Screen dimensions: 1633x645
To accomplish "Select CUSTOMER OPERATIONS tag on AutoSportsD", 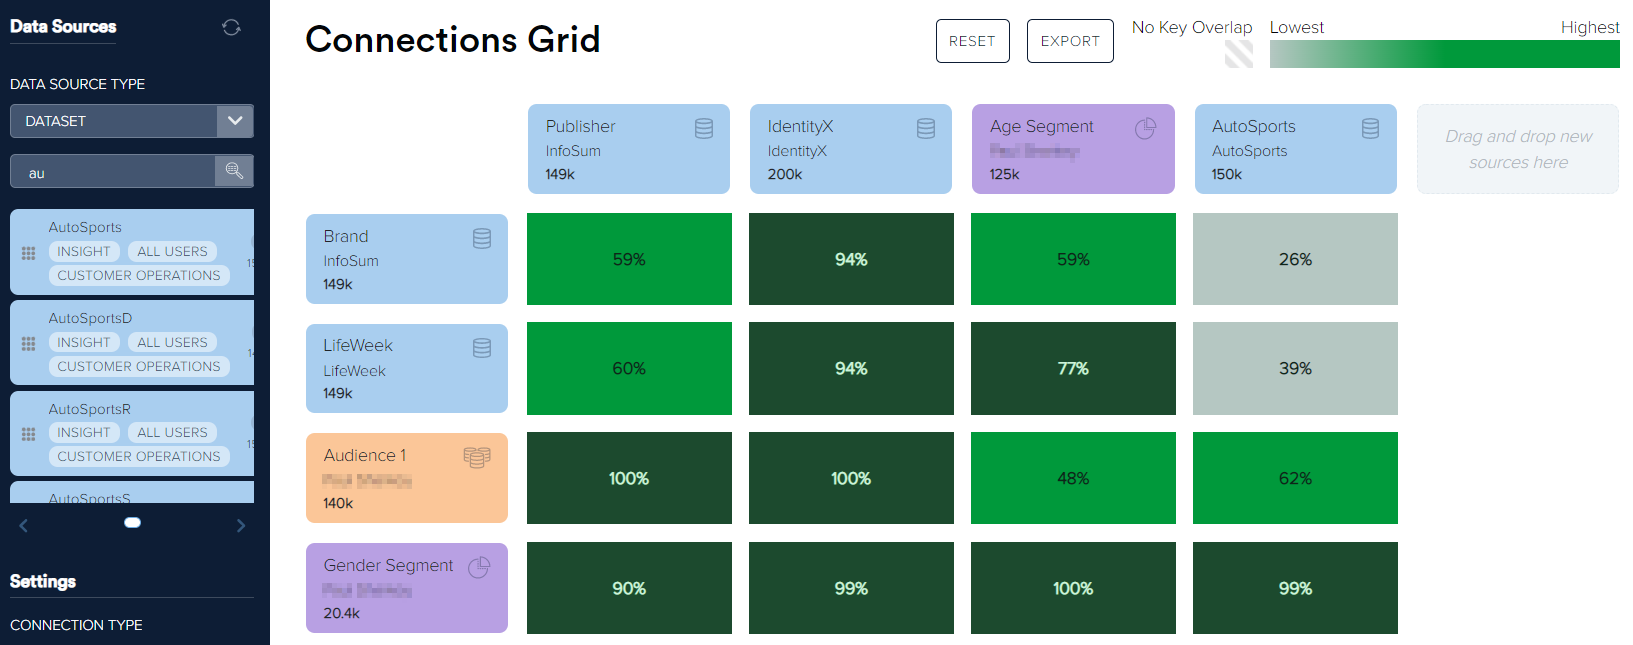I will 139,367.
